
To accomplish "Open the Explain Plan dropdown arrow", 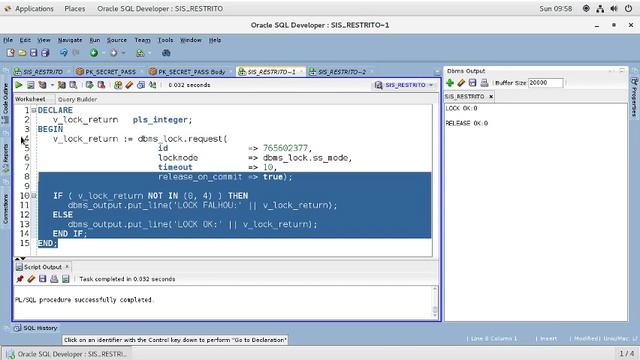I will (x=52, y=85).
